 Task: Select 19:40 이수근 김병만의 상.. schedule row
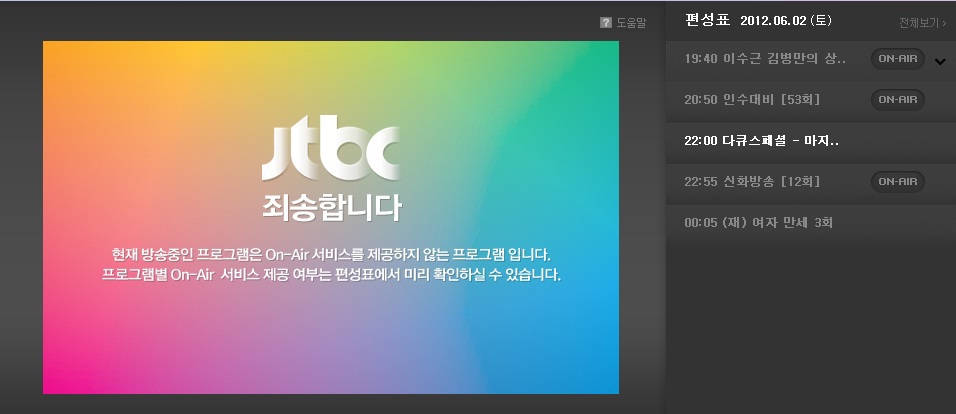(811, 61)
